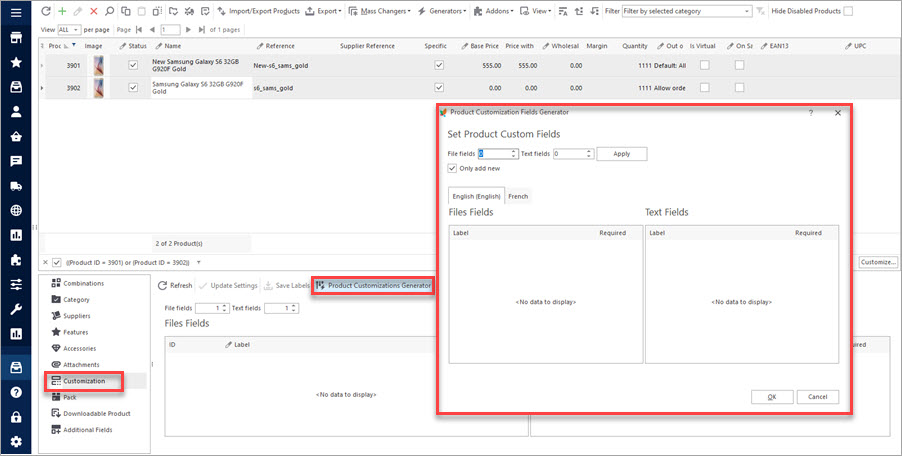The width and height of the screenshot is (902, 456).
Task: Open help question mark in generator dialog
Action: point(811,113)
